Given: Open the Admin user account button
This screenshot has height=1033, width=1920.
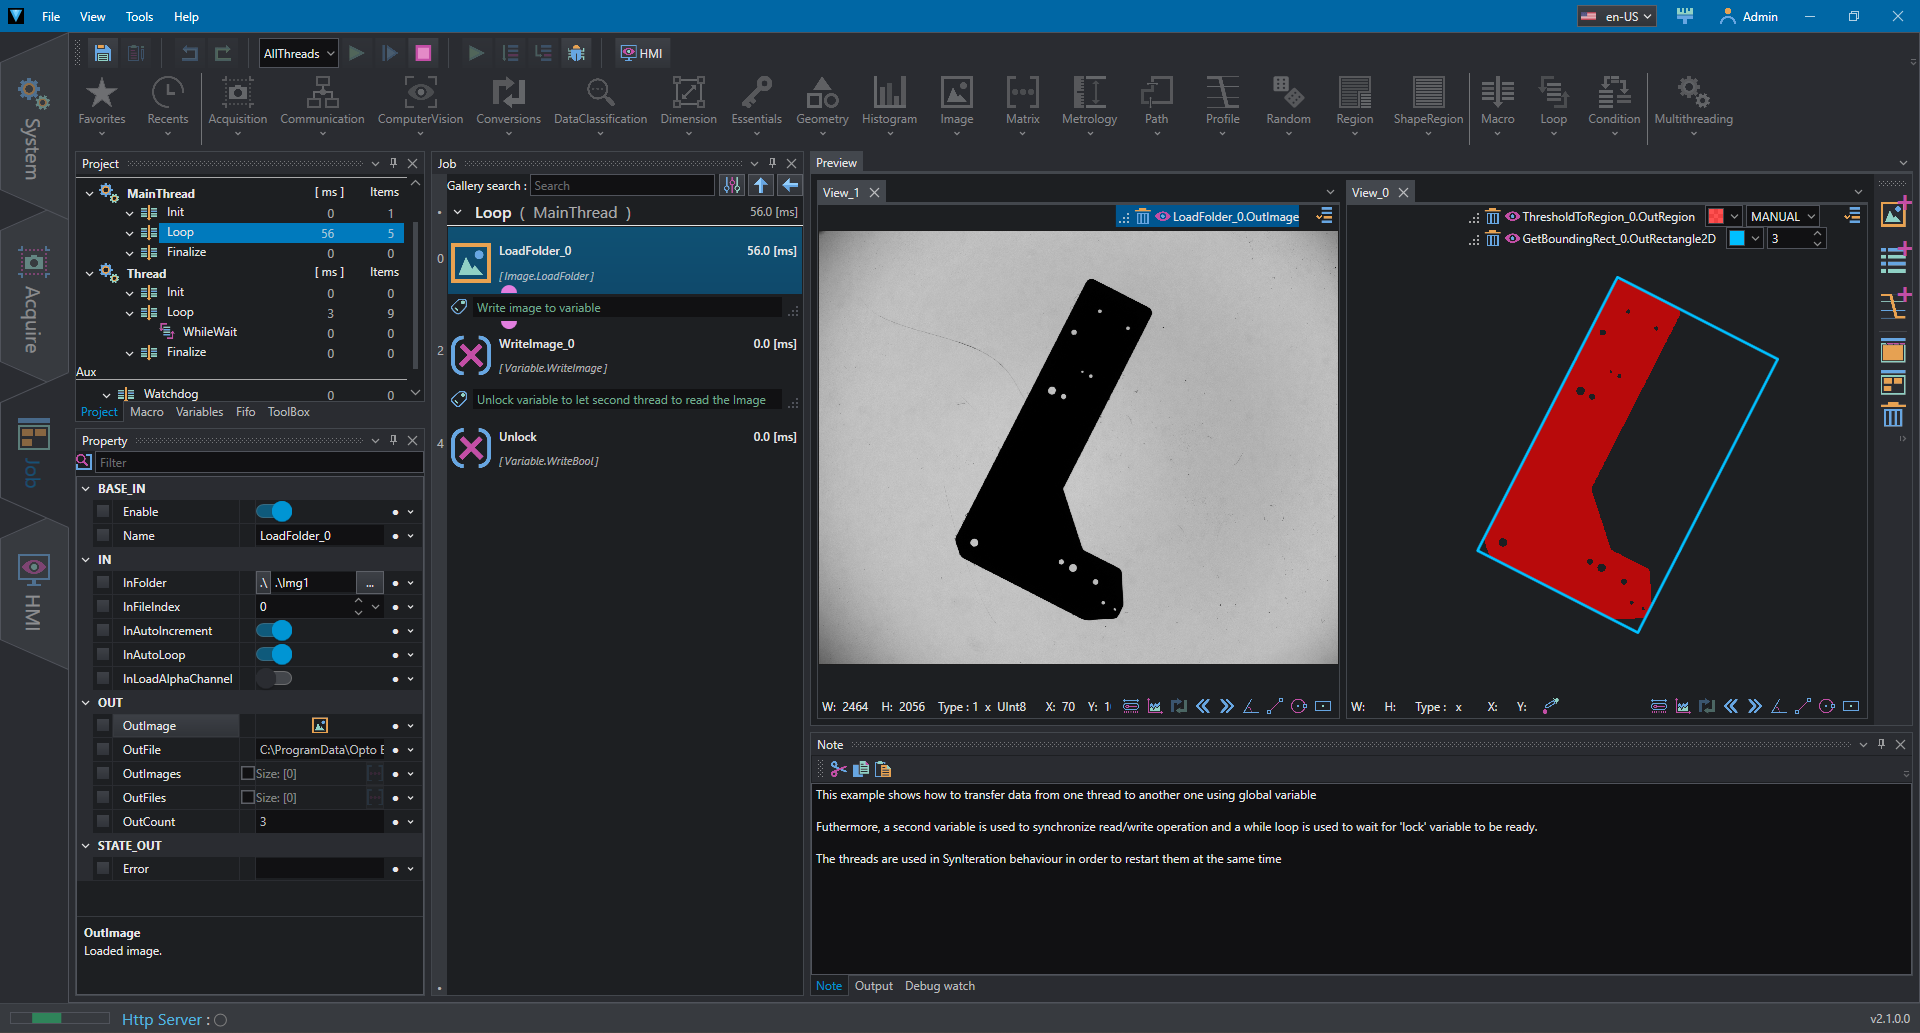Looking at the screenshot, I should coord(1748,16).
